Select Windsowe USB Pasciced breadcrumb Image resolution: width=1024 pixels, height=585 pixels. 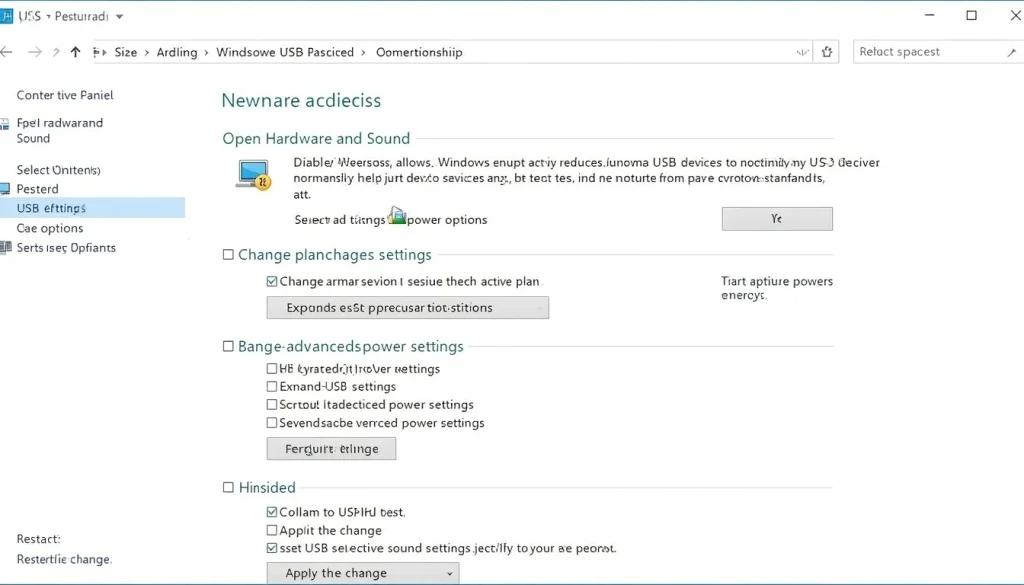tap(285, 52)
